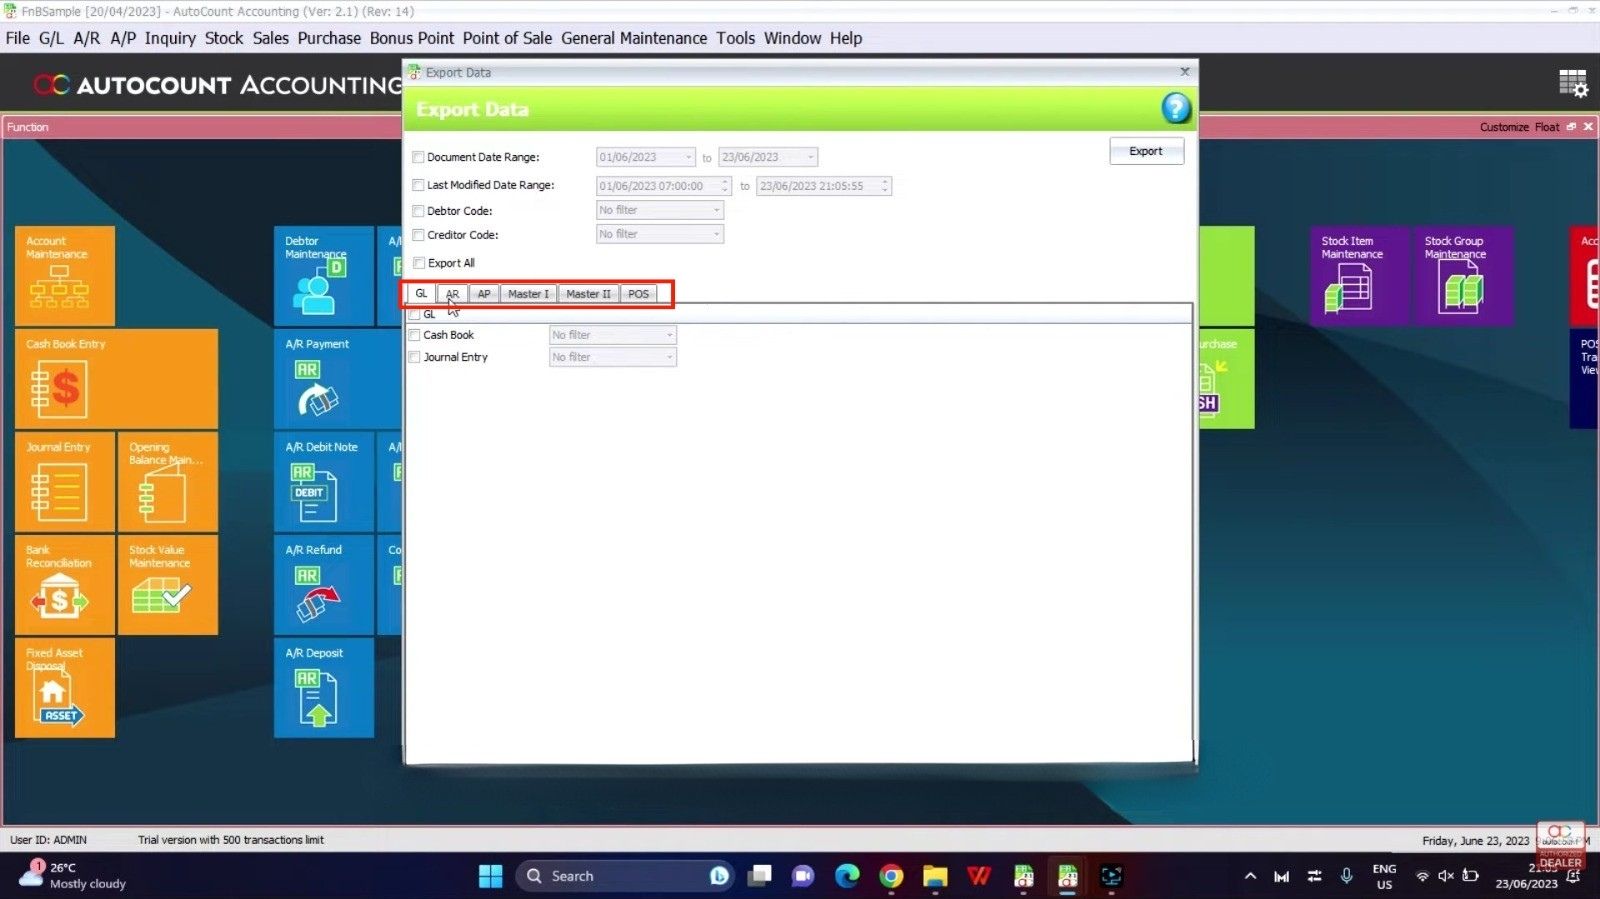The width and height of the screenshot is (1600, 899).
Task: Open A/R Debit Note tile
Action: pos(324,482)
